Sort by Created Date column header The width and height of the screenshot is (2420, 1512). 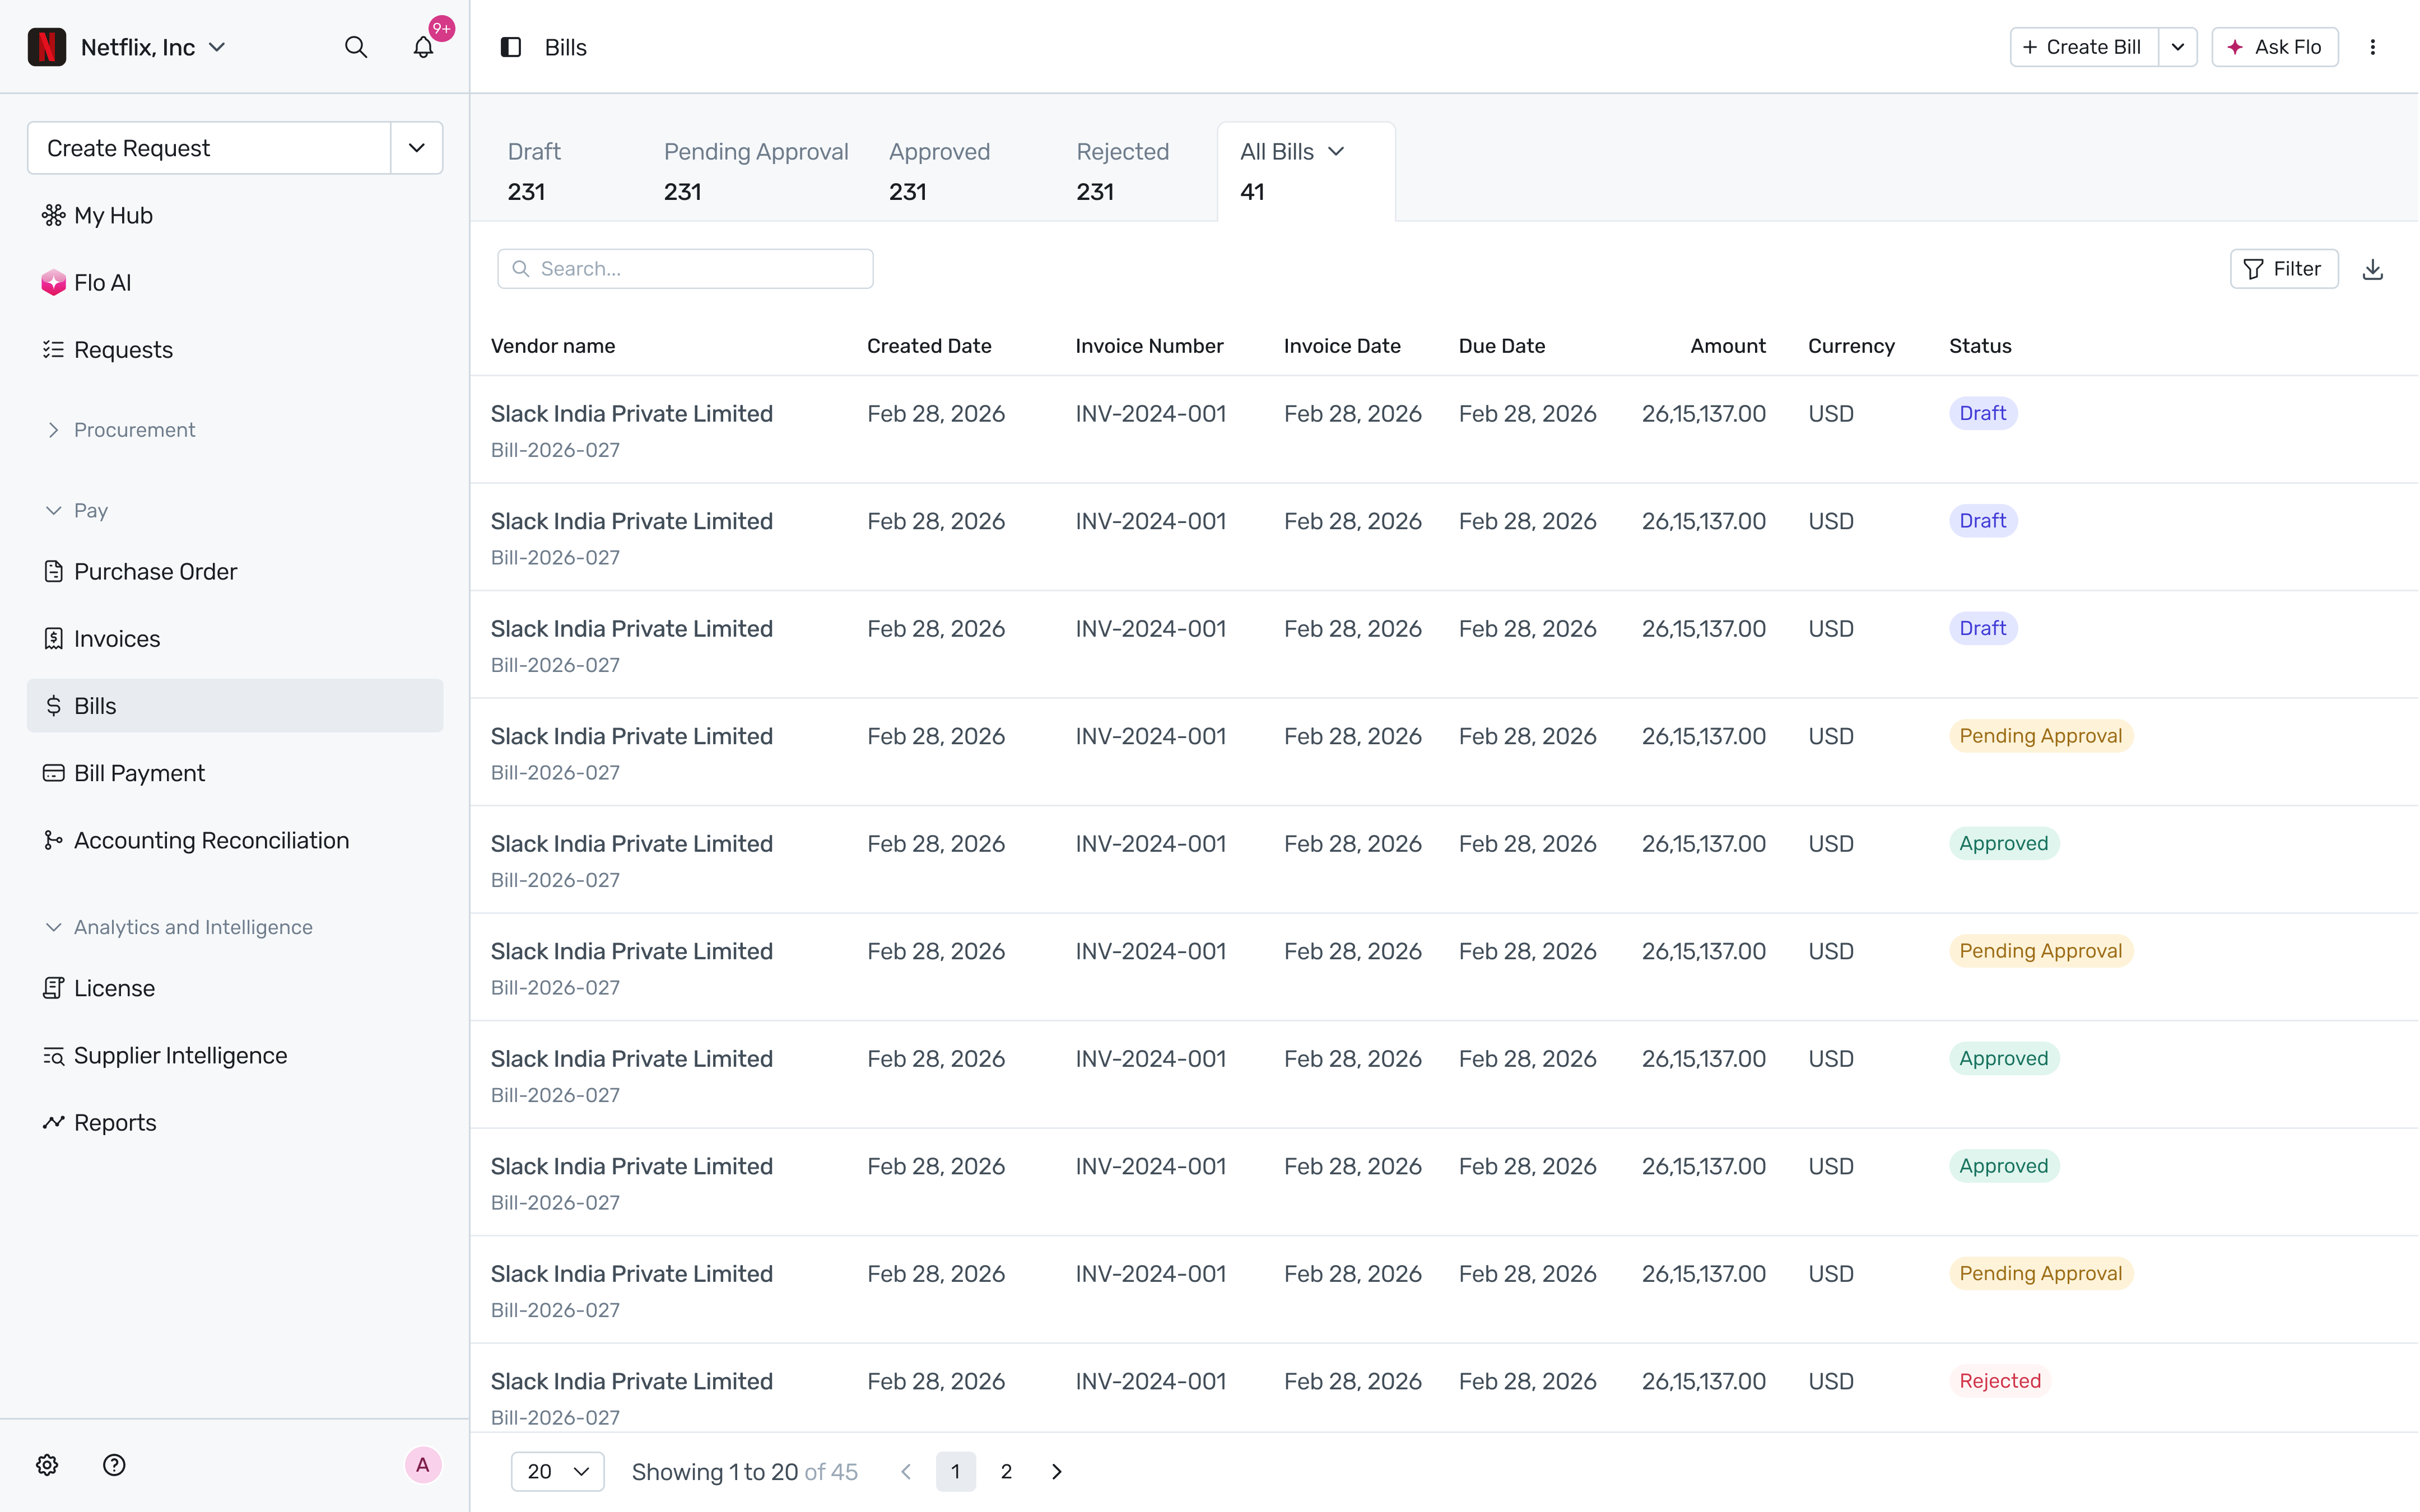tap(929, 346)
